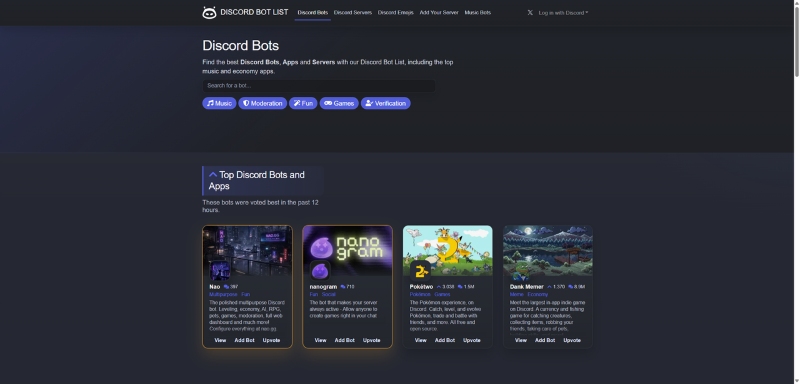The width and height of the screenshot is (800, 384).
Task: Add Bot for nanogram
Action: pyautogui.click(x=344, y=341)
